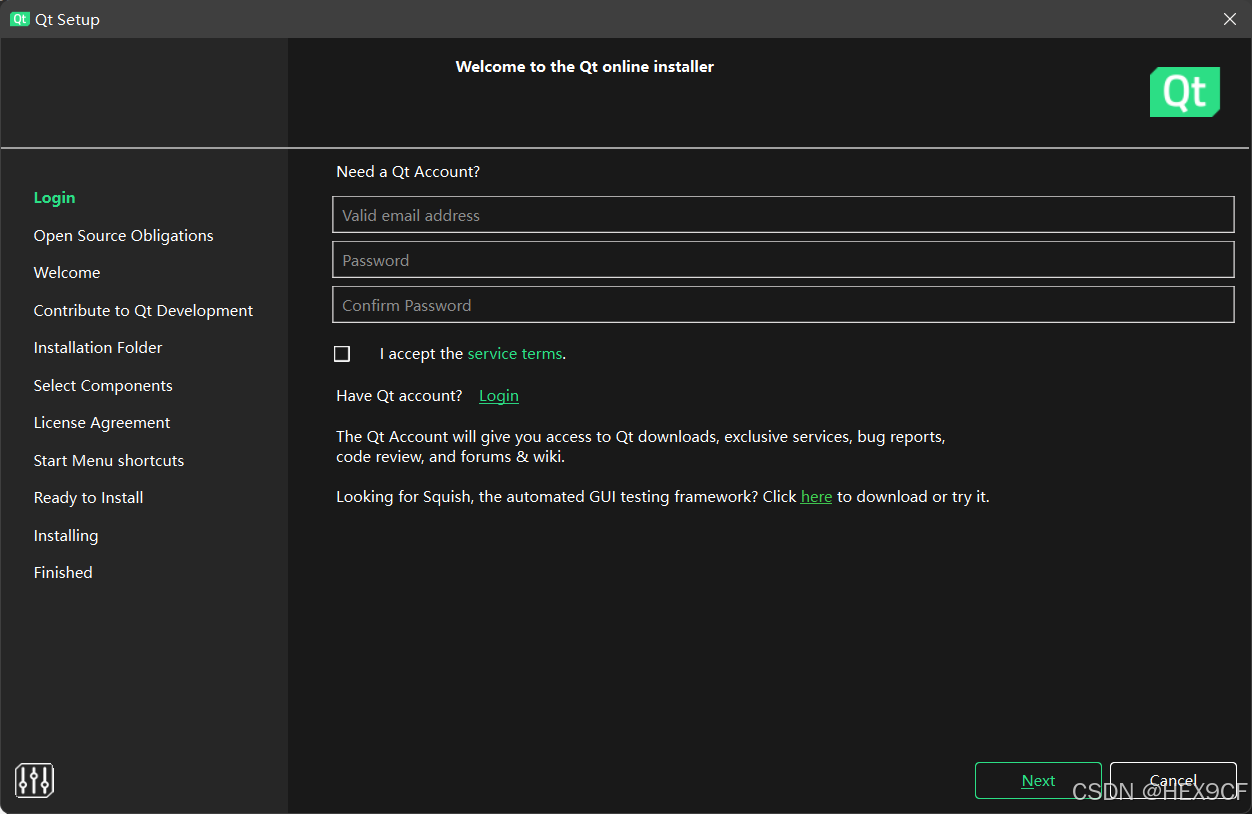1252x814 pixels.
Task: Select Ready to Install step
Action: (89, 498)
